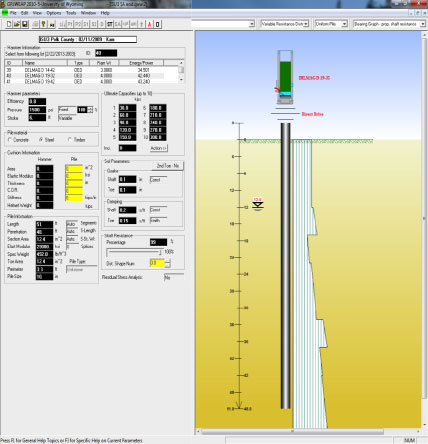Click the pressure percent stepper arrows
This screenshot has height=444, width=428.
(90, 110)
